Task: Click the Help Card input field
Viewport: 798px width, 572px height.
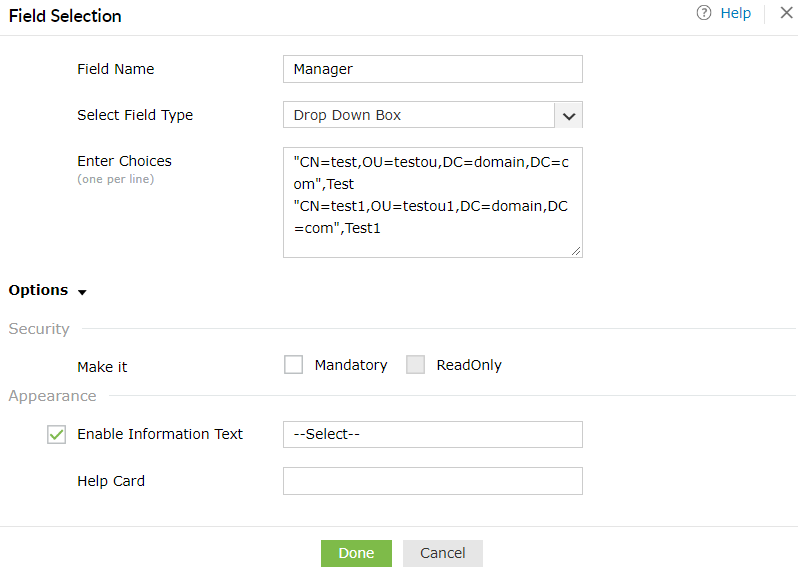Action: [x=432, y=481]
